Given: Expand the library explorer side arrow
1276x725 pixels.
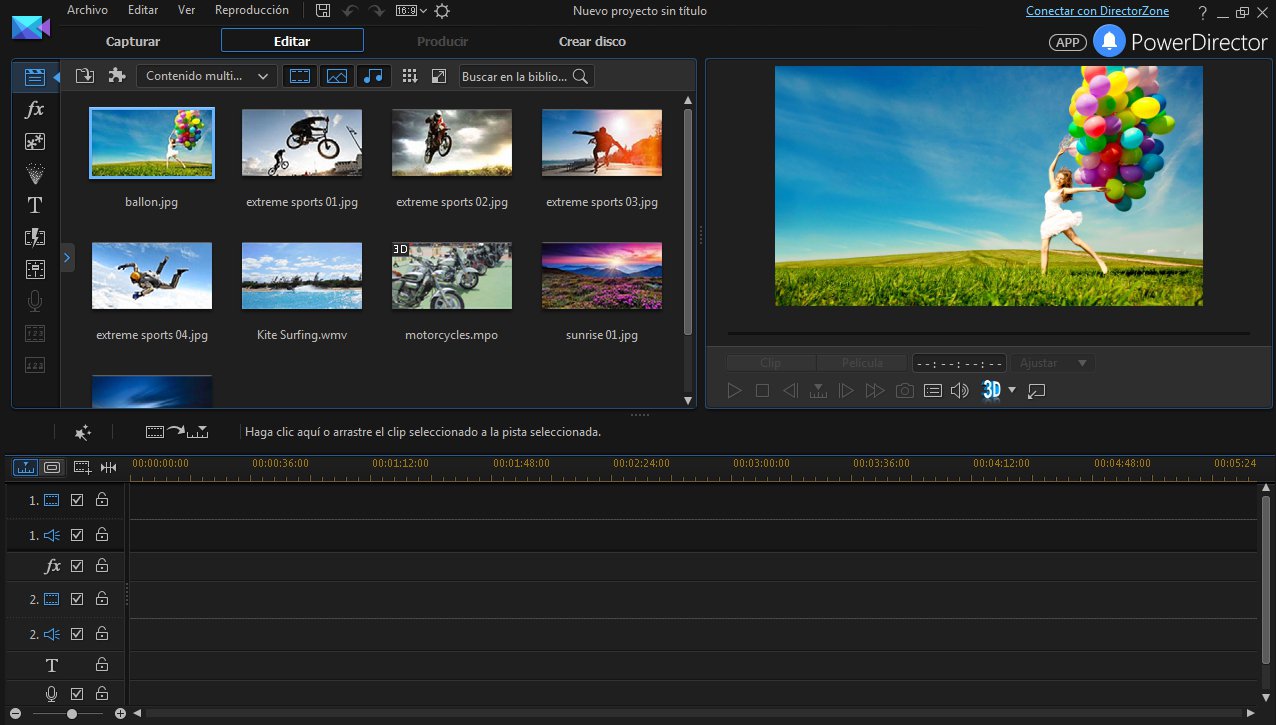Looking at the screenshot, I should [x=67, y=257].
